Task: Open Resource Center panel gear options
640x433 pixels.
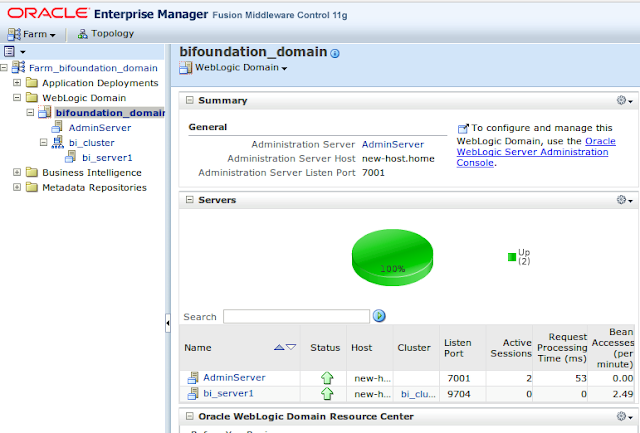Action: tap(623, 416)
